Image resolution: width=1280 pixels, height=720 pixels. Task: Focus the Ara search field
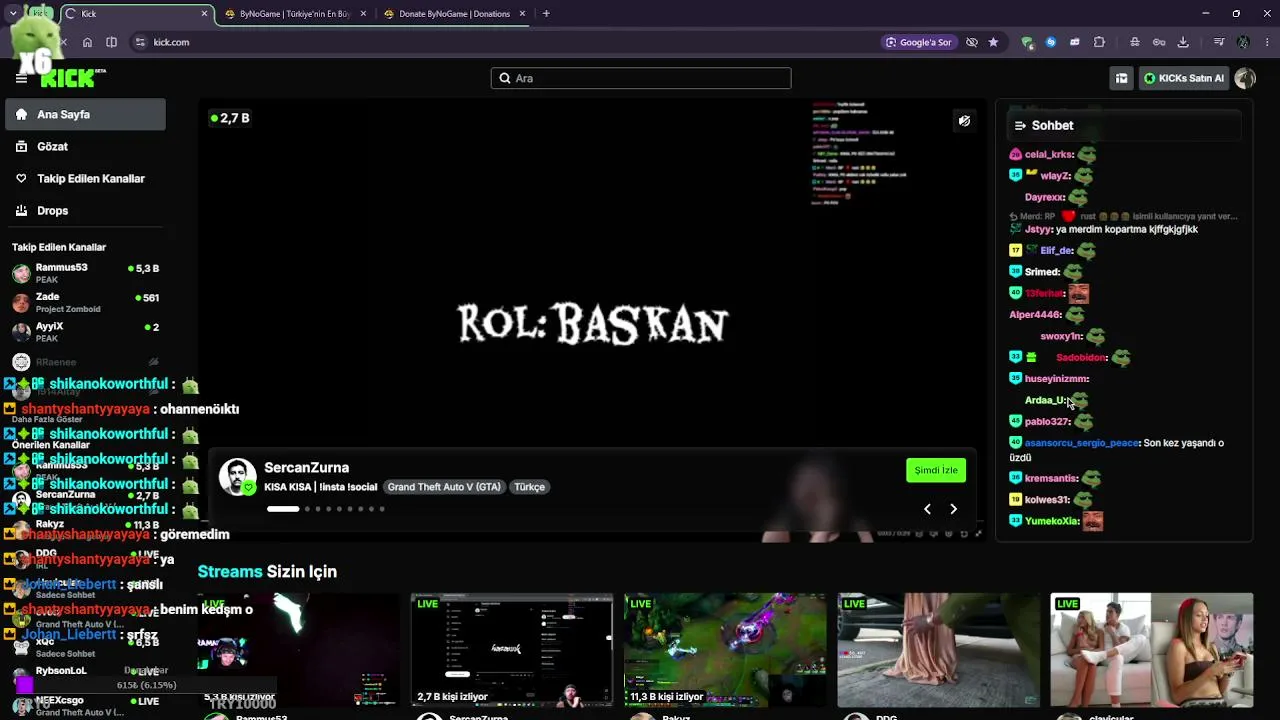coord(641,78)
